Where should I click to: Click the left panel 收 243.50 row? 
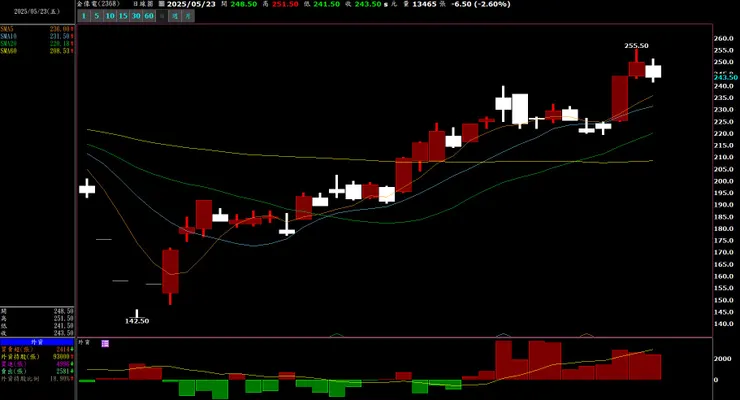pyautogui.click(x=37, y=333)
